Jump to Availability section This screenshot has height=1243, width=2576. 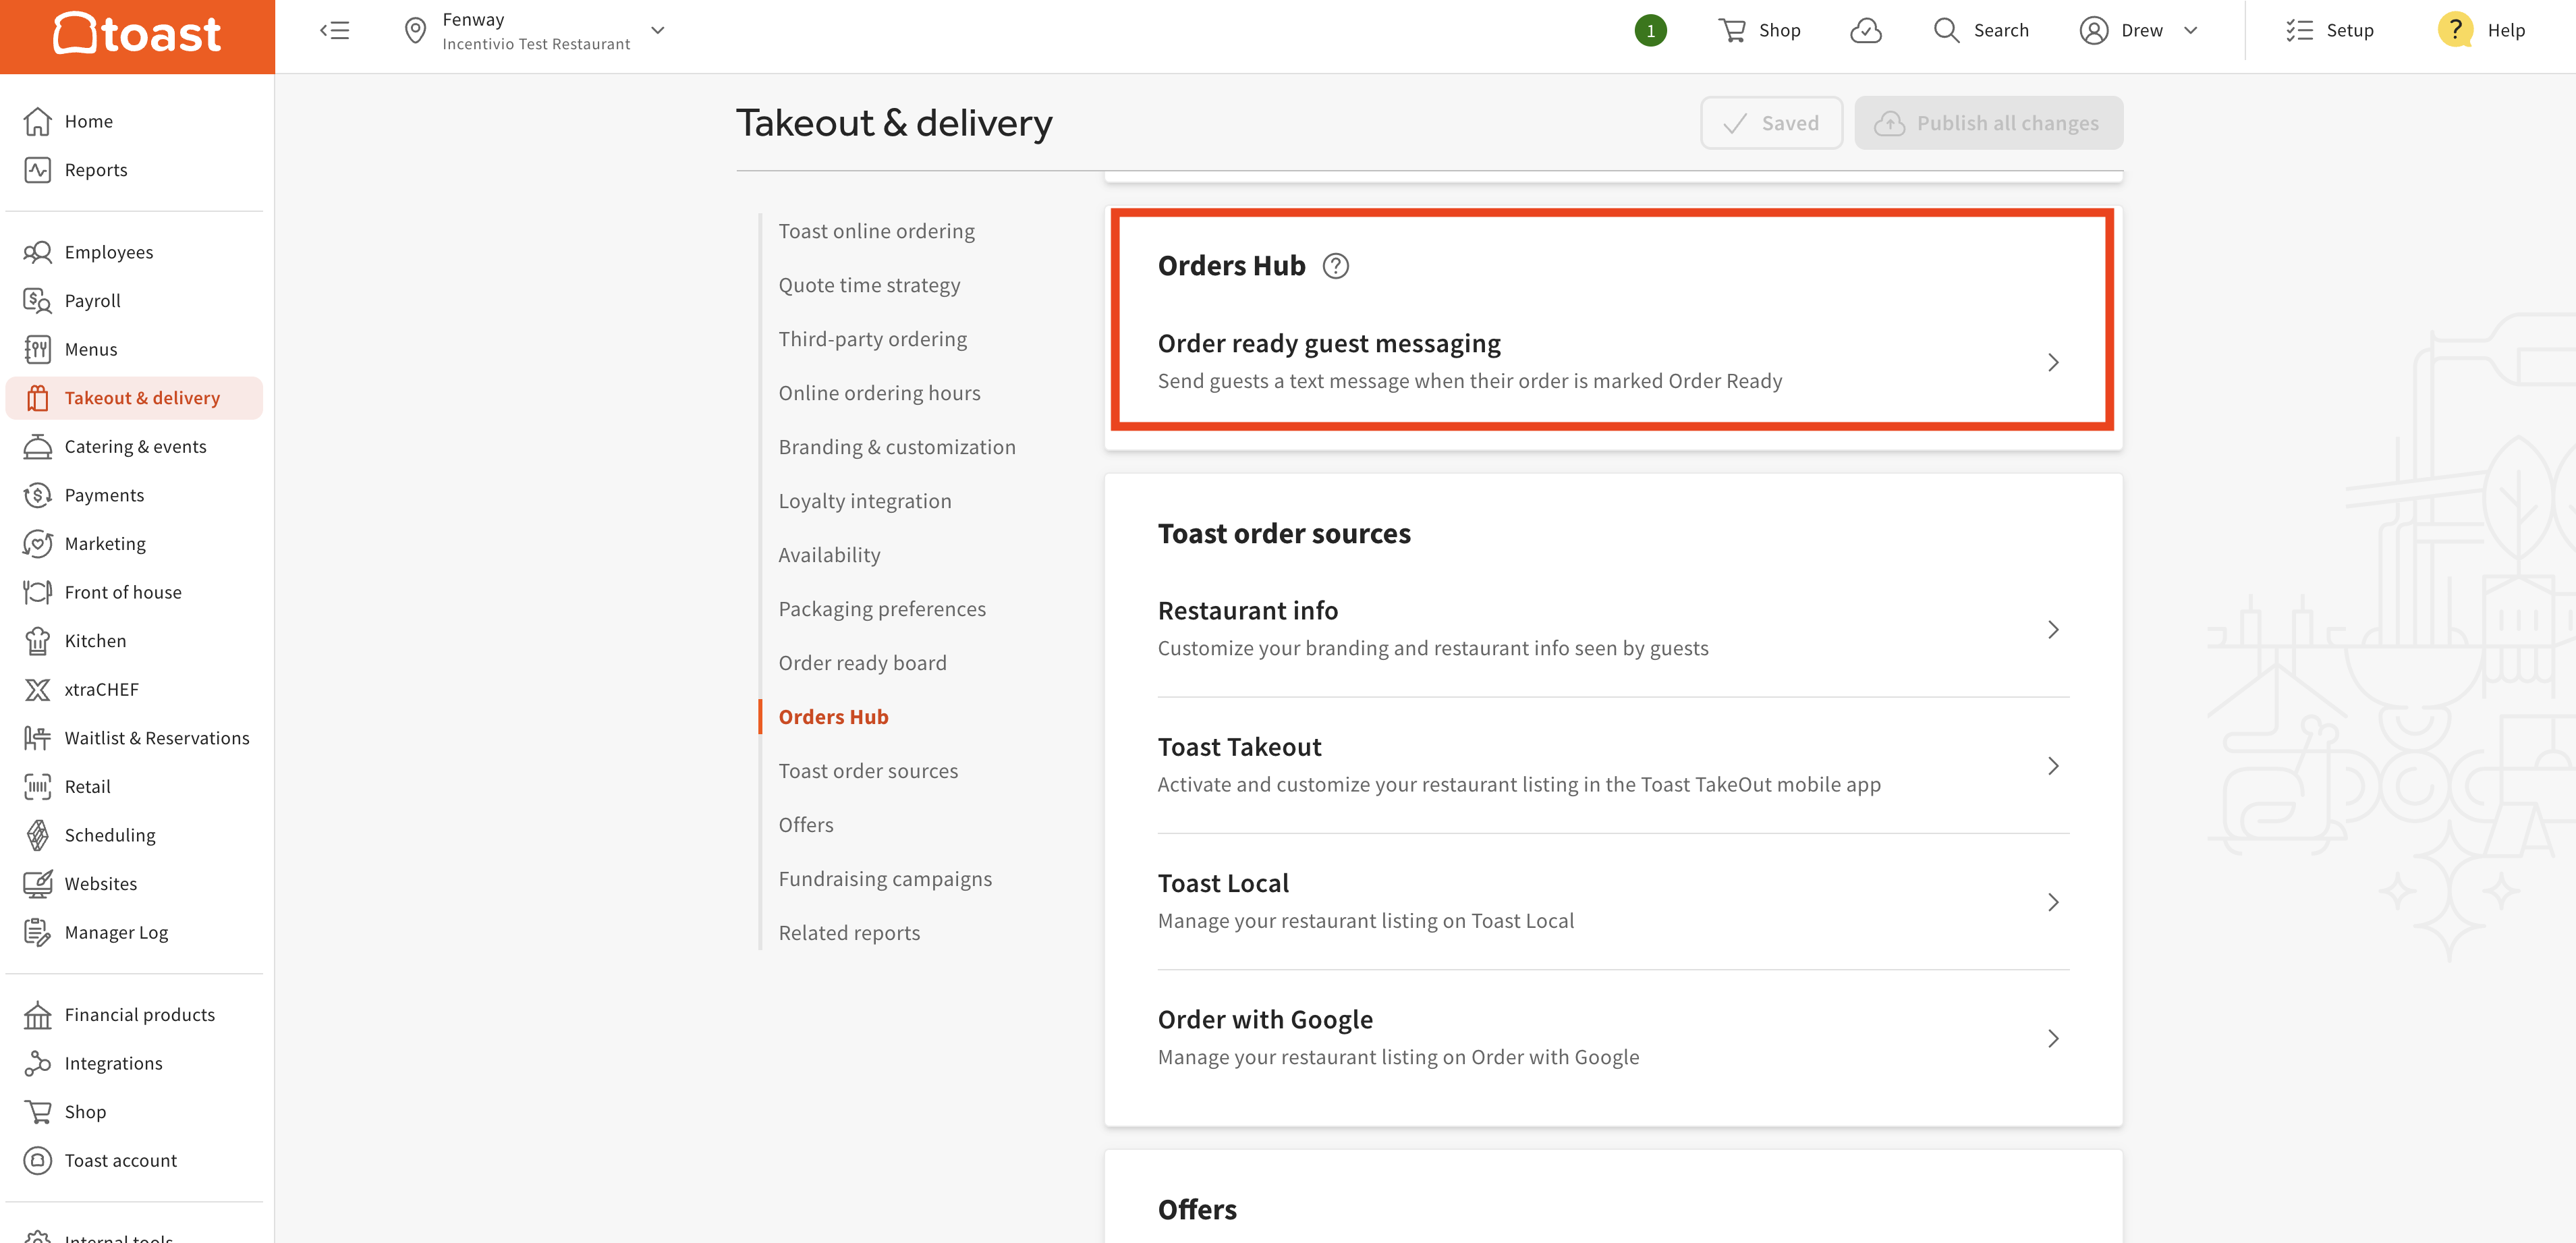click(829, 555)
